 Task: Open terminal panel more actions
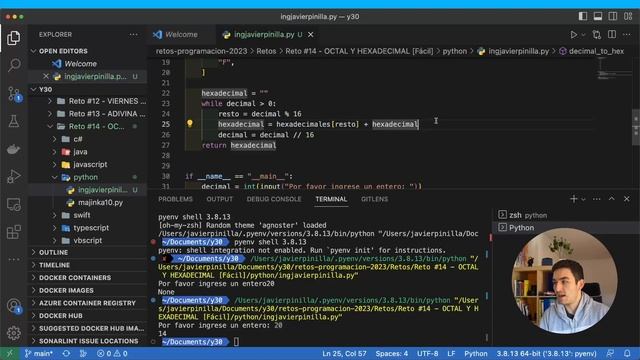(x=597, y=199)
